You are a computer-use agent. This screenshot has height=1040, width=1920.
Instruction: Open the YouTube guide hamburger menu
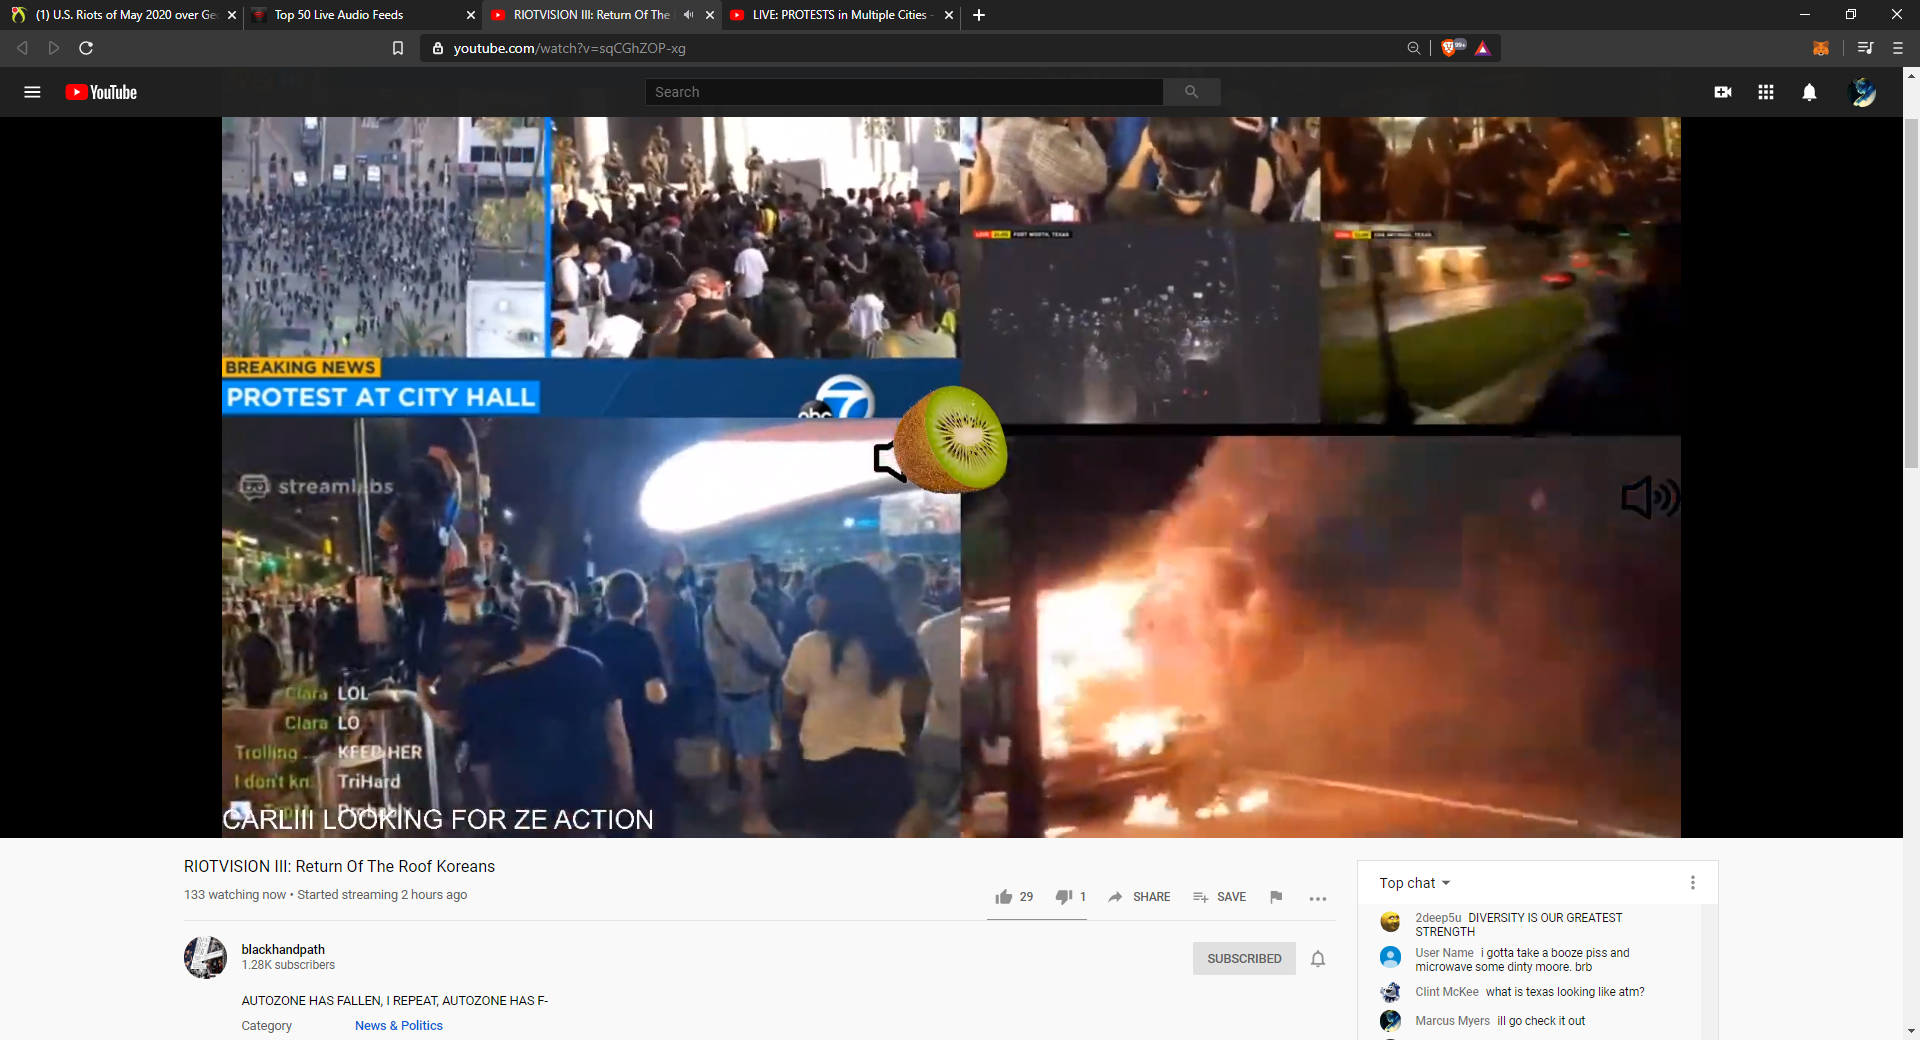point(32,92)
